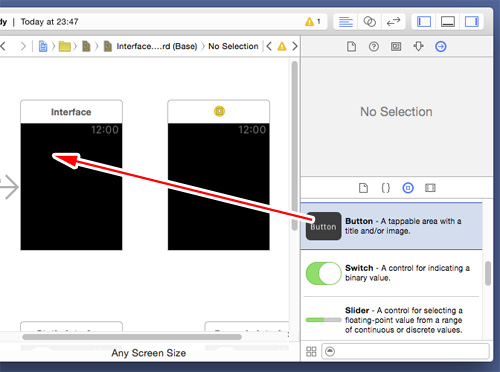Show the Version editor
Viewport: 500px width, 372px height.
393,22
